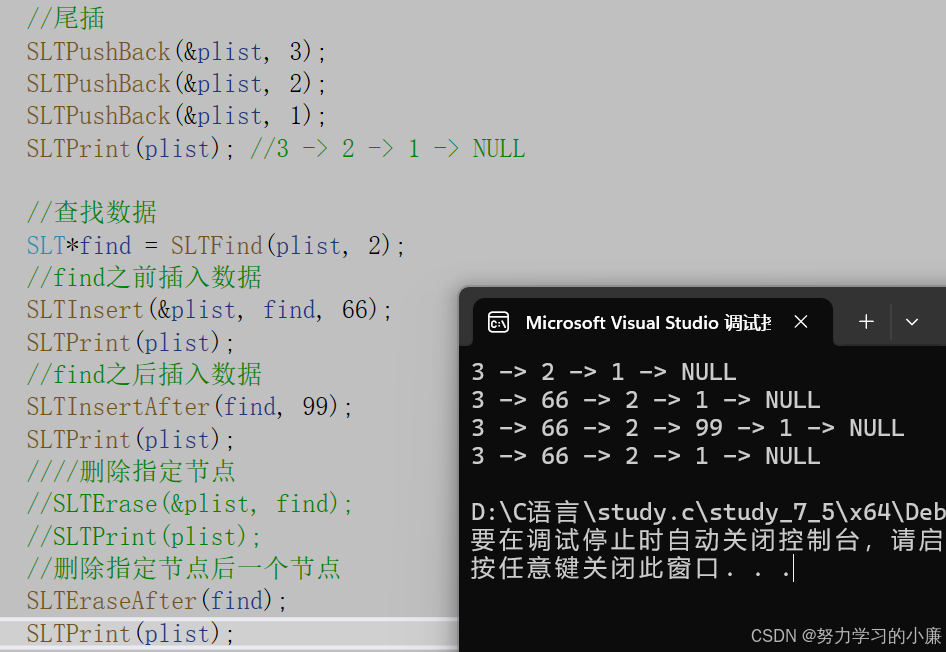Click the //尾插 comment line
946x652 pixels.
(65, 18)
